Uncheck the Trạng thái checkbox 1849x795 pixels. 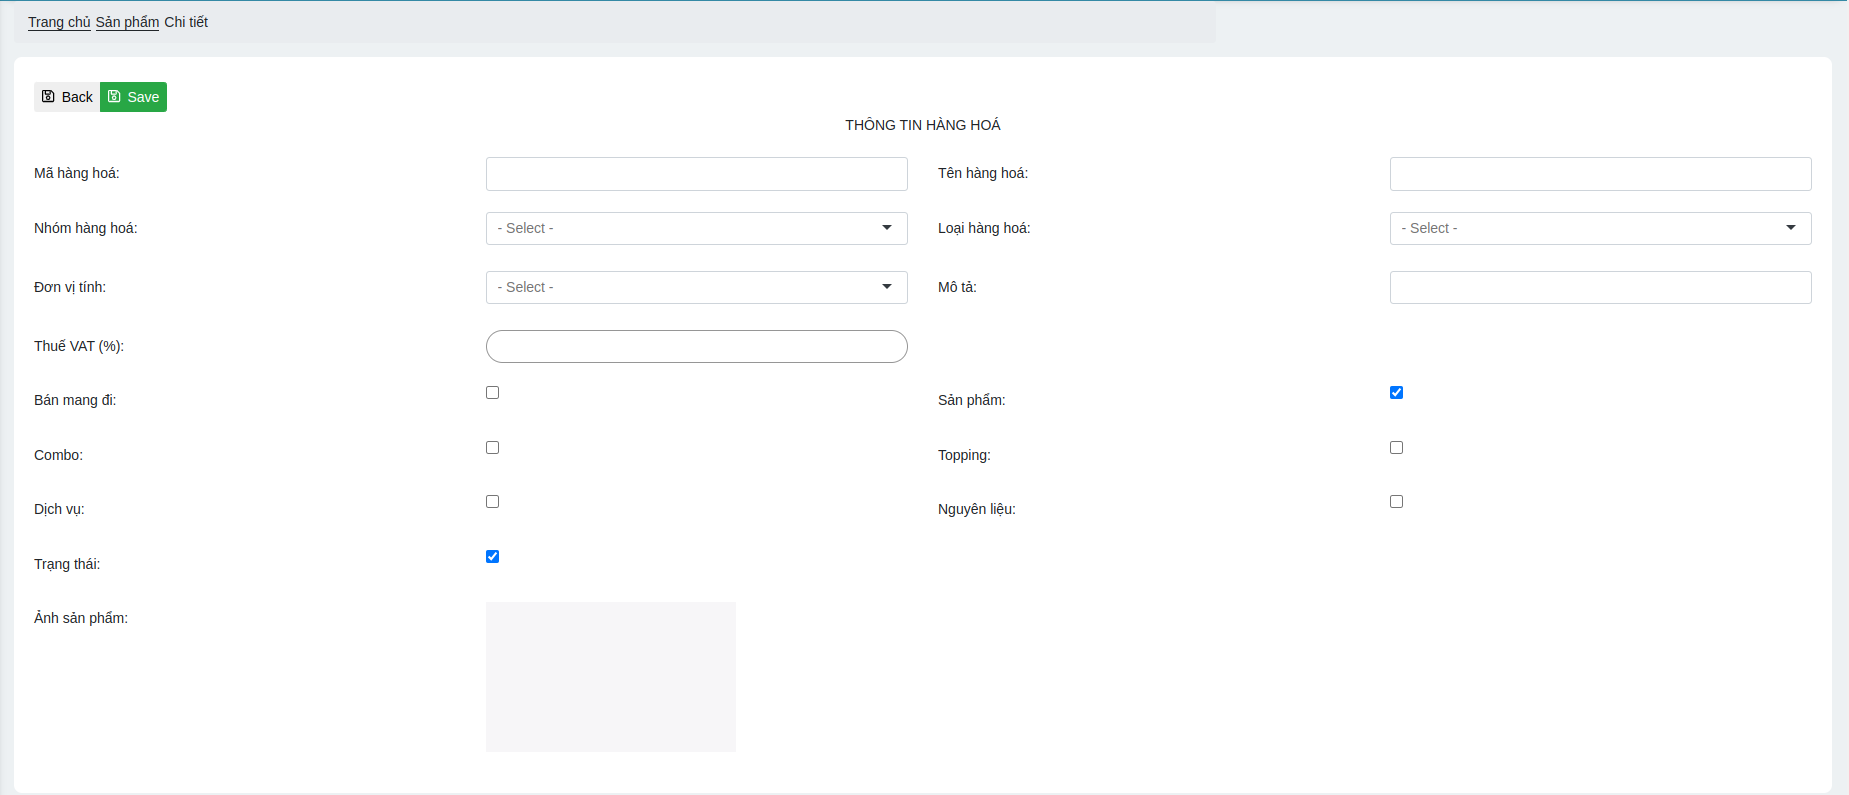(x=492, y=556)
